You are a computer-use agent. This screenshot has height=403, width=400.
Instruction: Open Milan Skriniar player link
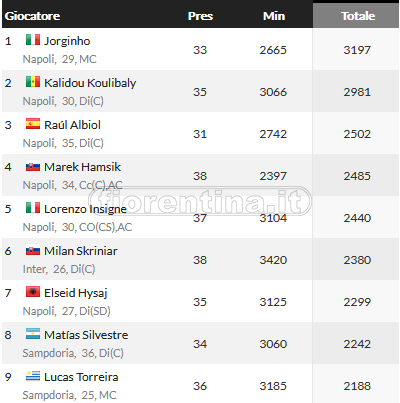[81, 251]
